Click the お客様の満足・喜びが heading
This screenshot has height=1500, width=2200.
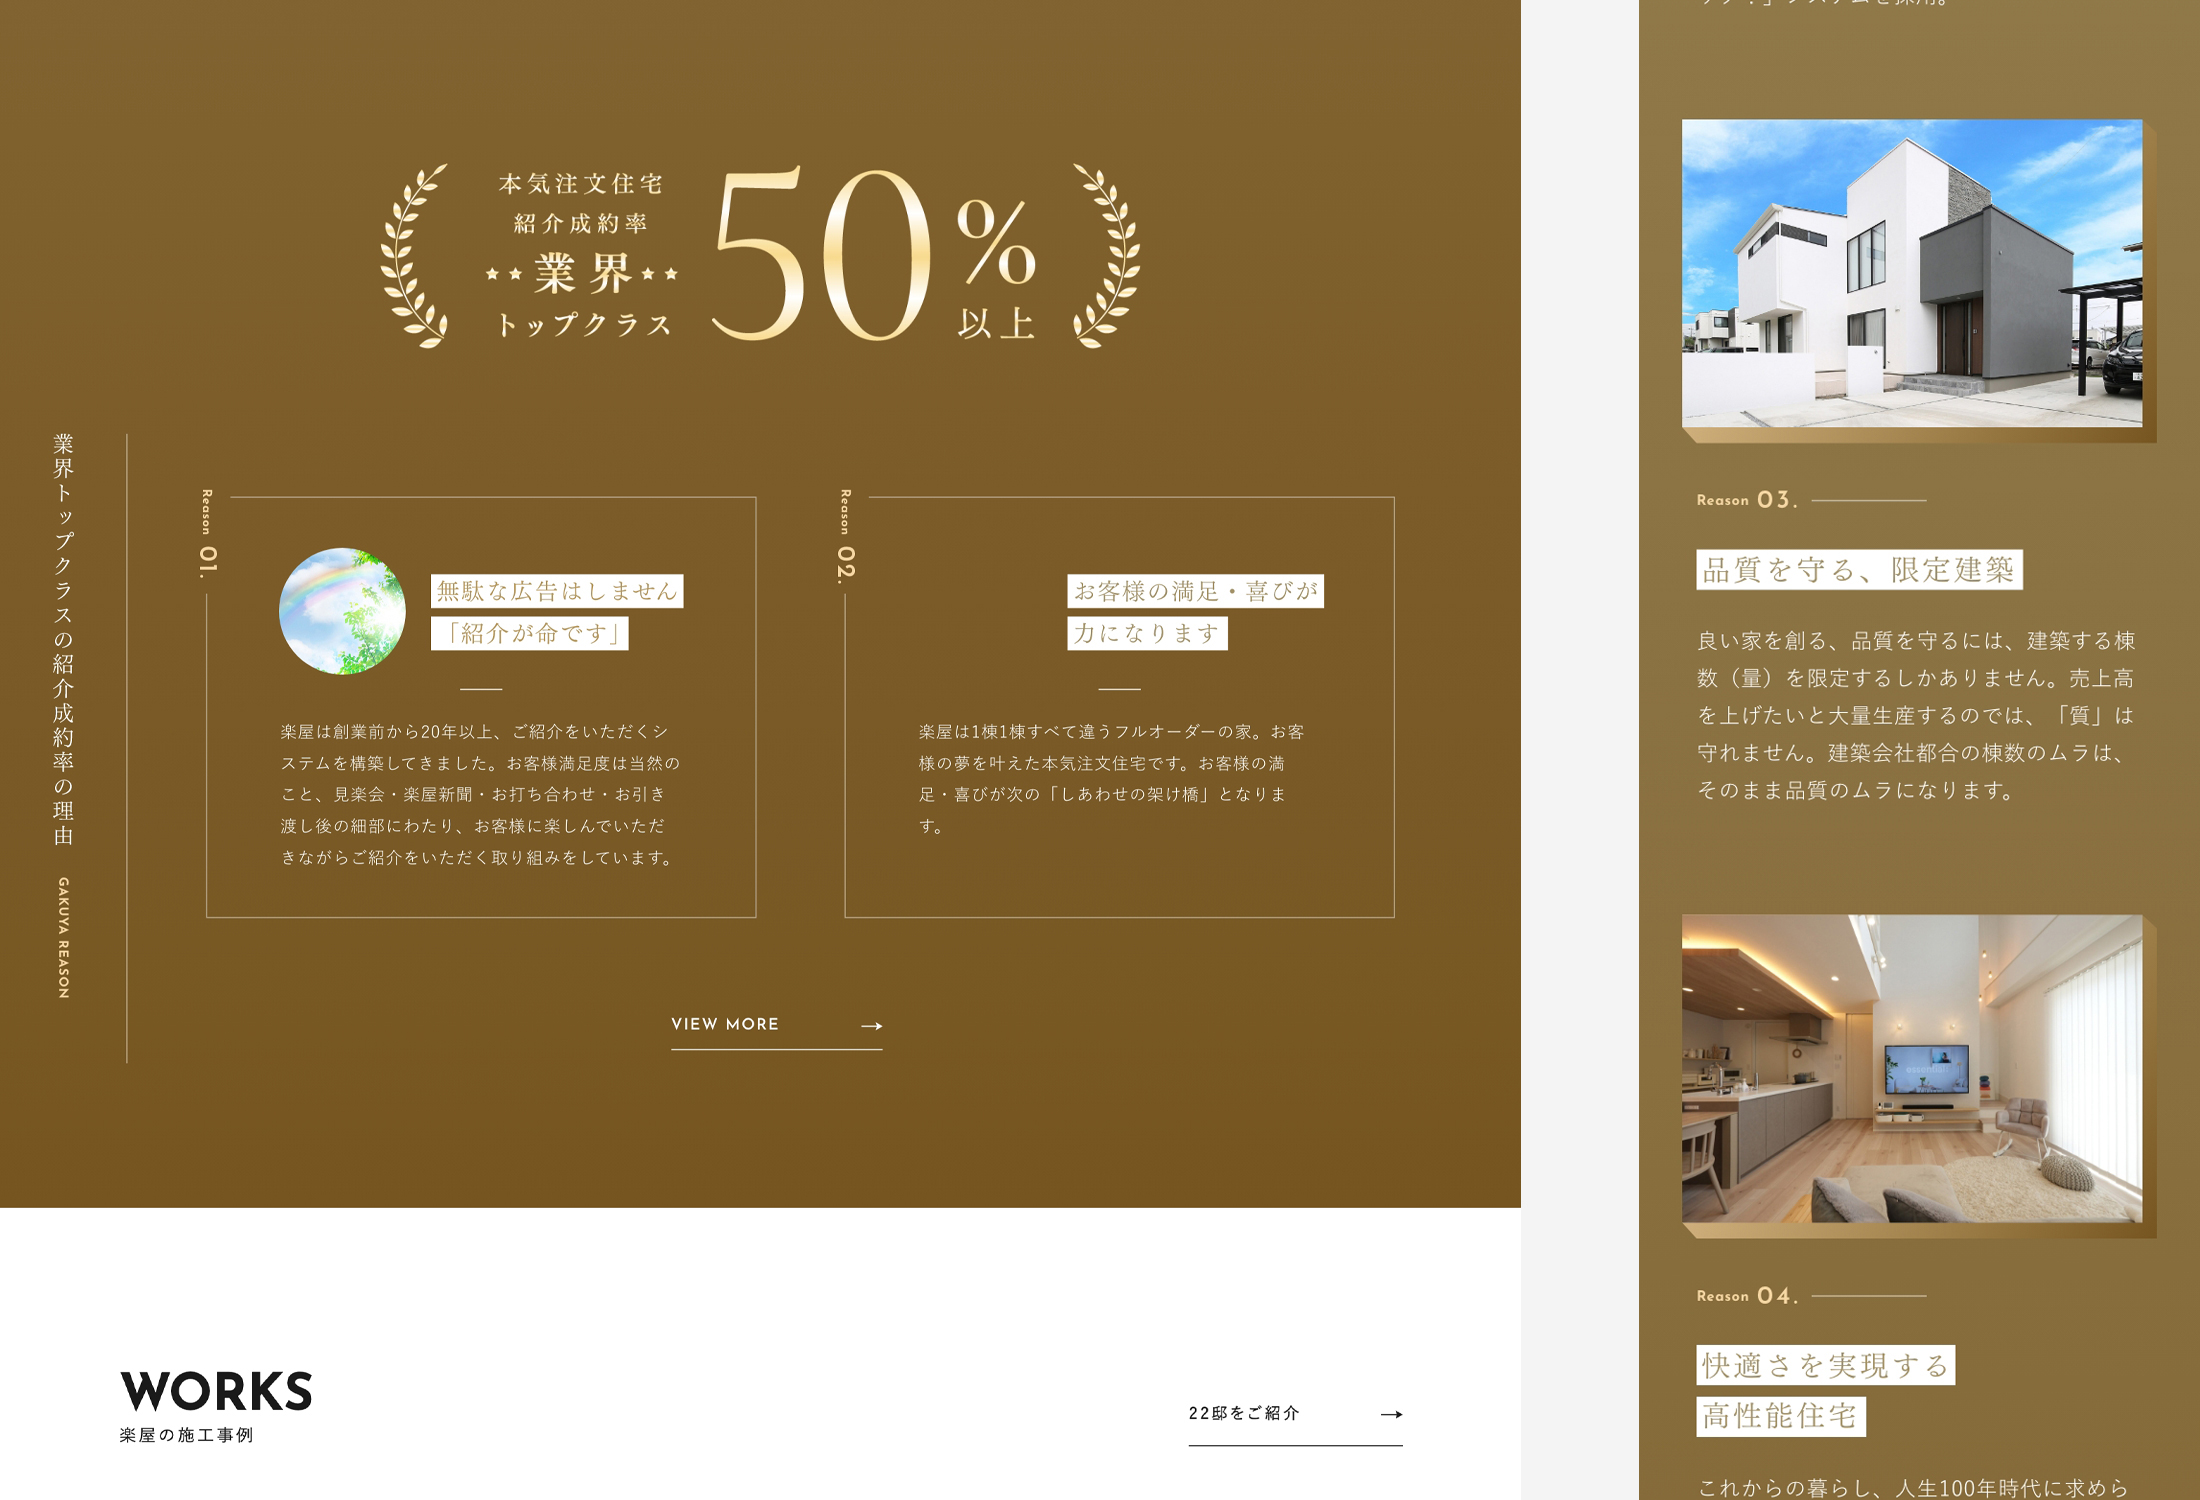pyautogui.click(x=1195, y=591)
